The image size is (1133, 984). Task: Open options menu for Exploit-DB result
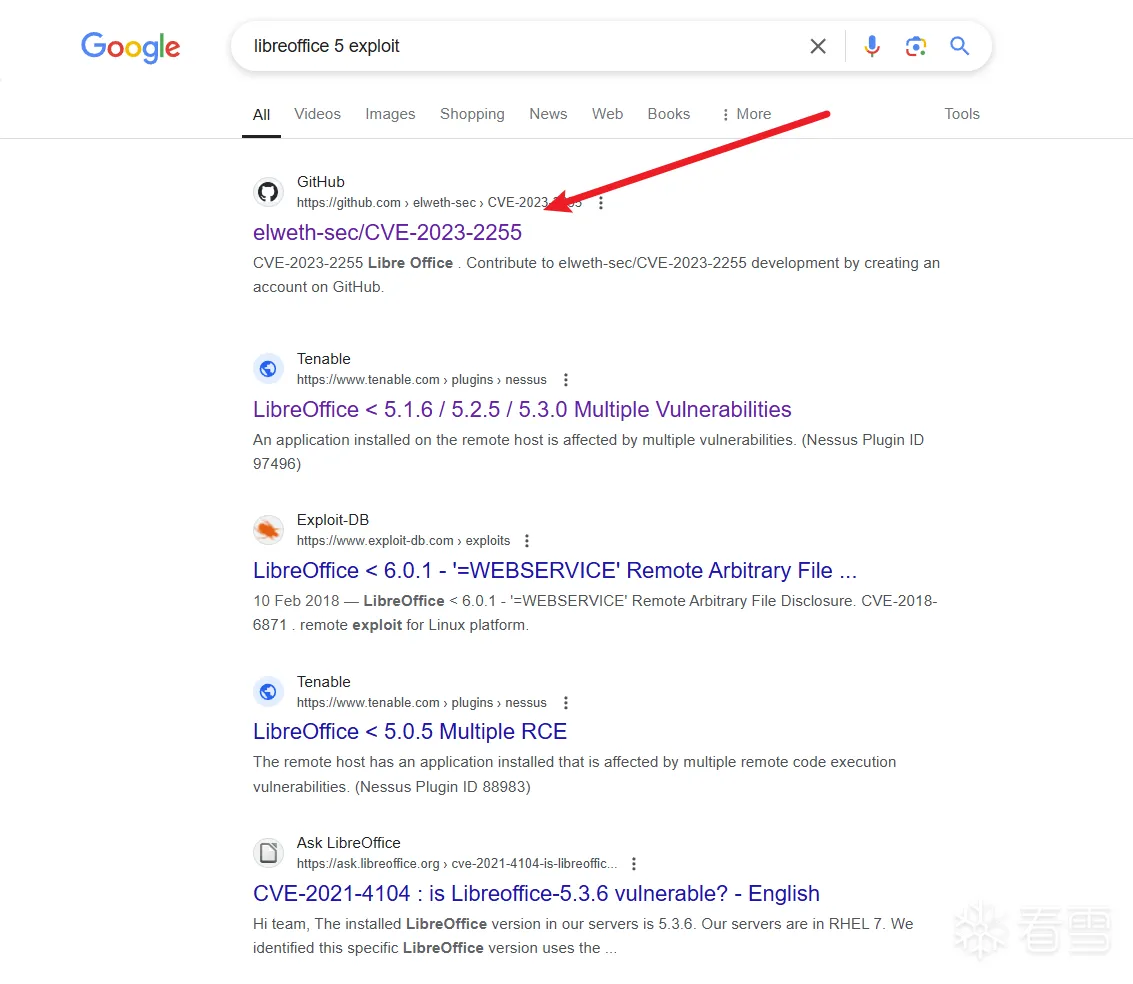pos(527,541)
